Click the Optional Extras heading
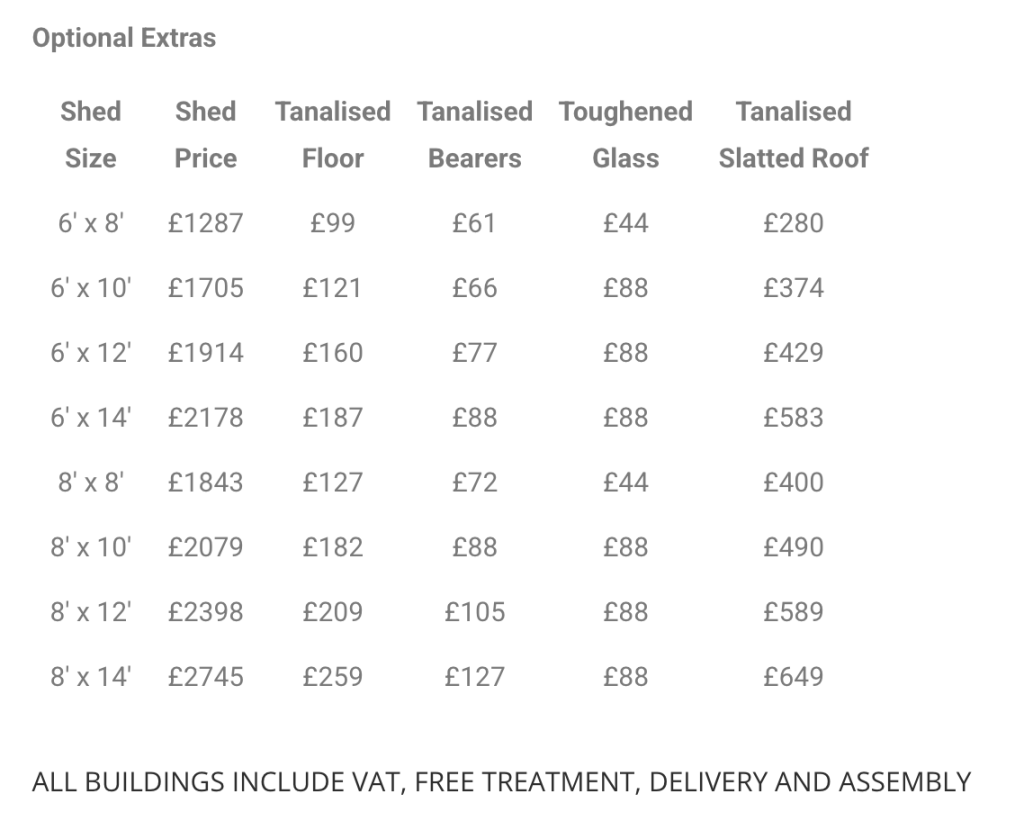The width and height of the screenshot is (1024, 839). pos(124,38)
